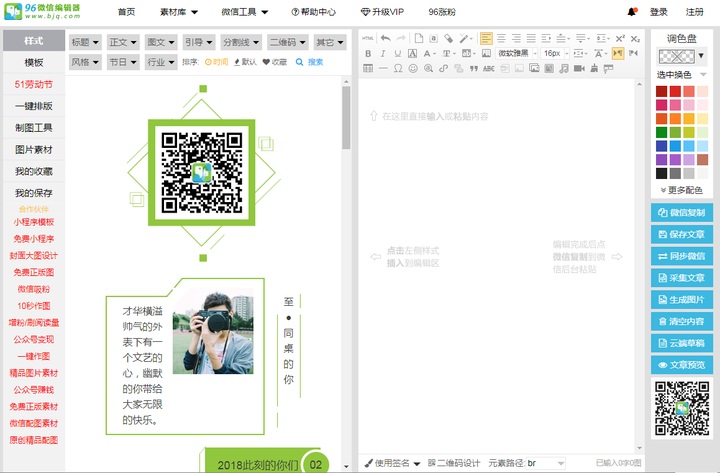Click the 生成图片 button

[682, 300]
